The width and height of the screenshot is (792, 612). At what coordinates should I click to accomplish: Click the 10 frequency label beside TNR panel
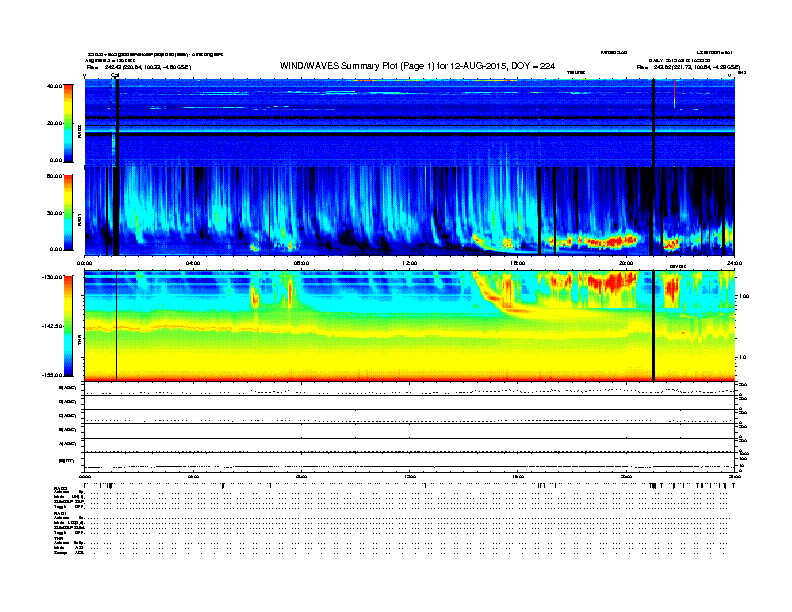[744, 357]
